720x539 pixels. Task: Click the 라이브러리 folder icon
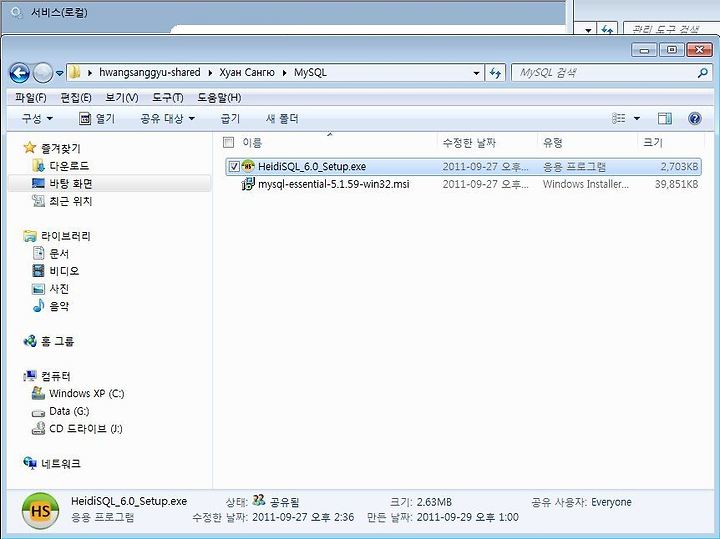pos(30,236)
